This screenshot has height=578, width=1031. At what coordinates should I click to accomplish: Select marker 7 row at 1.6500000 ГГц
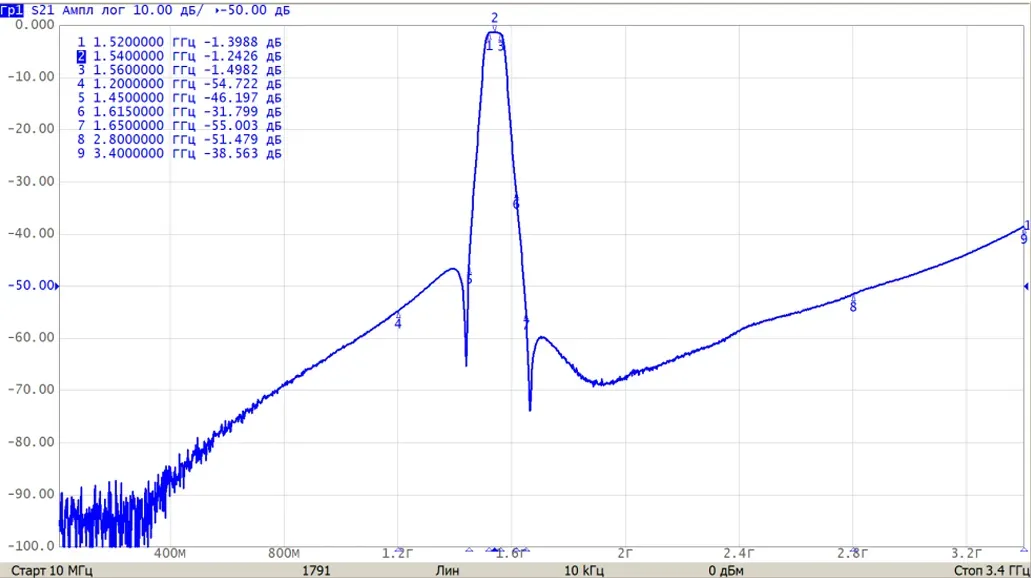179,126
